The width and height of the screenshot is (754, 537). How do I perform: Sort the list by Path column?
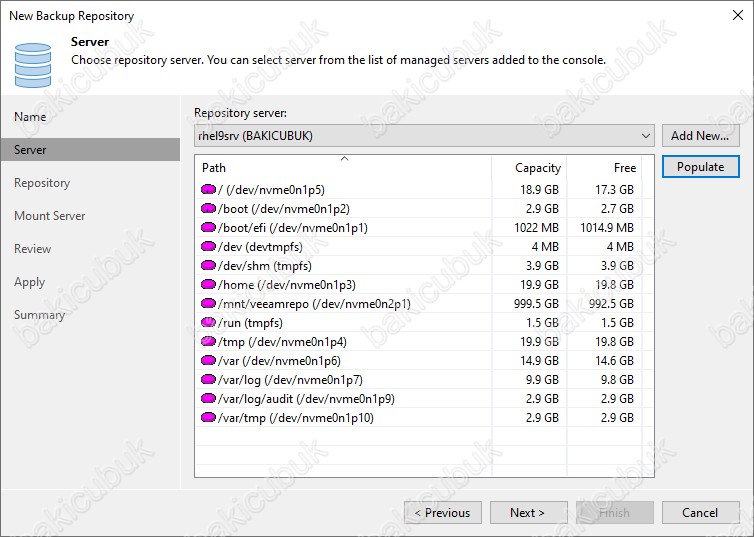coord(343,168)
